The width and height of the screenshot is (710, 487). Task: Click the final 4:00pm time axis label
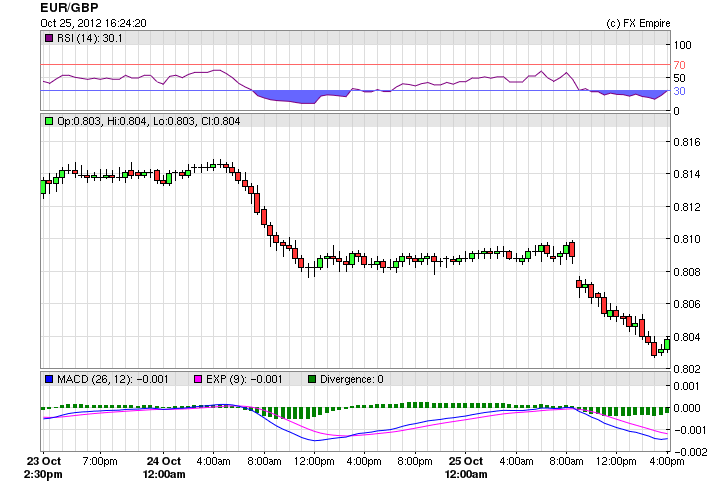tap(667, 462)
